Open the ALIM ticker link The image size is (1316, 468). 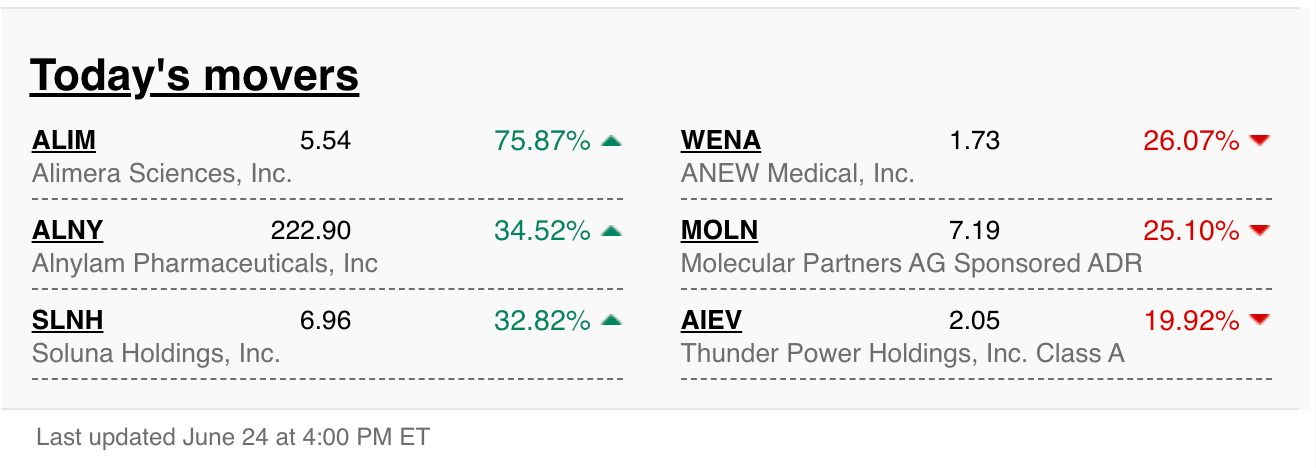[x=64, y=141]
